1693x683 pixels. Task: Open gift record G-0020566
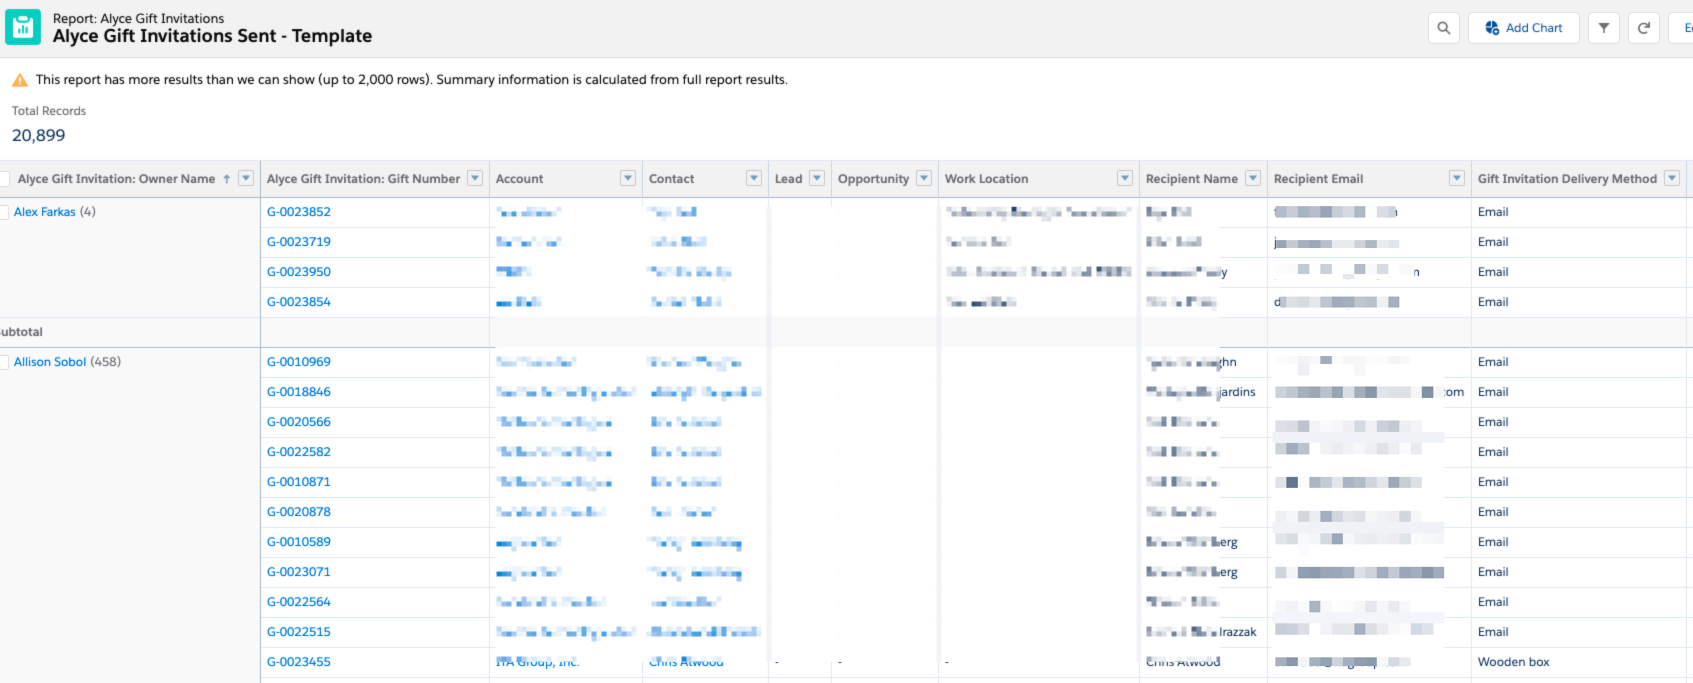(299, 422)
